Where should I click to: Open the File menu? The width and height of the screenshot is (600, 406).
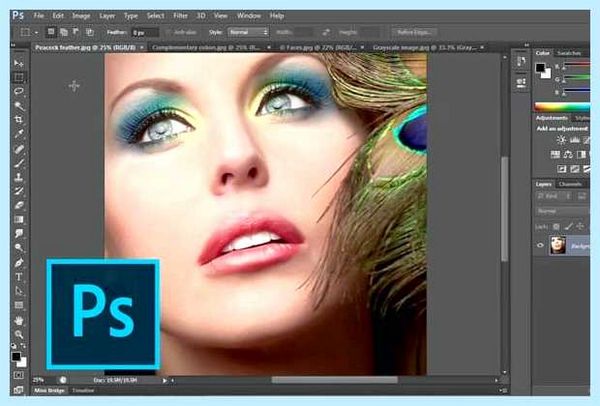pyautogui.click(x=39, y=16)
